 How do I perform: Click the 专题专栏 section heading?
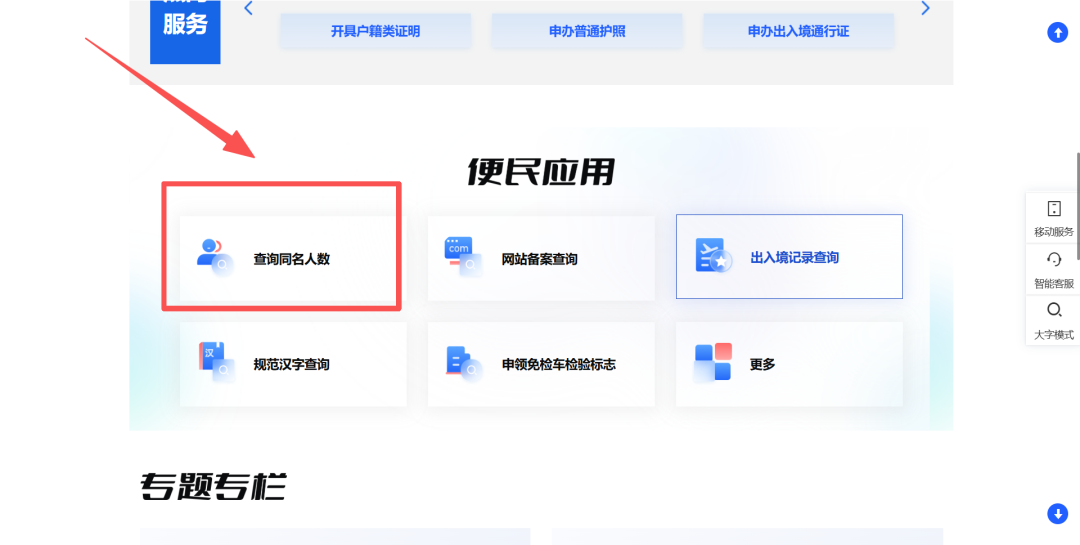click(214, 486)
